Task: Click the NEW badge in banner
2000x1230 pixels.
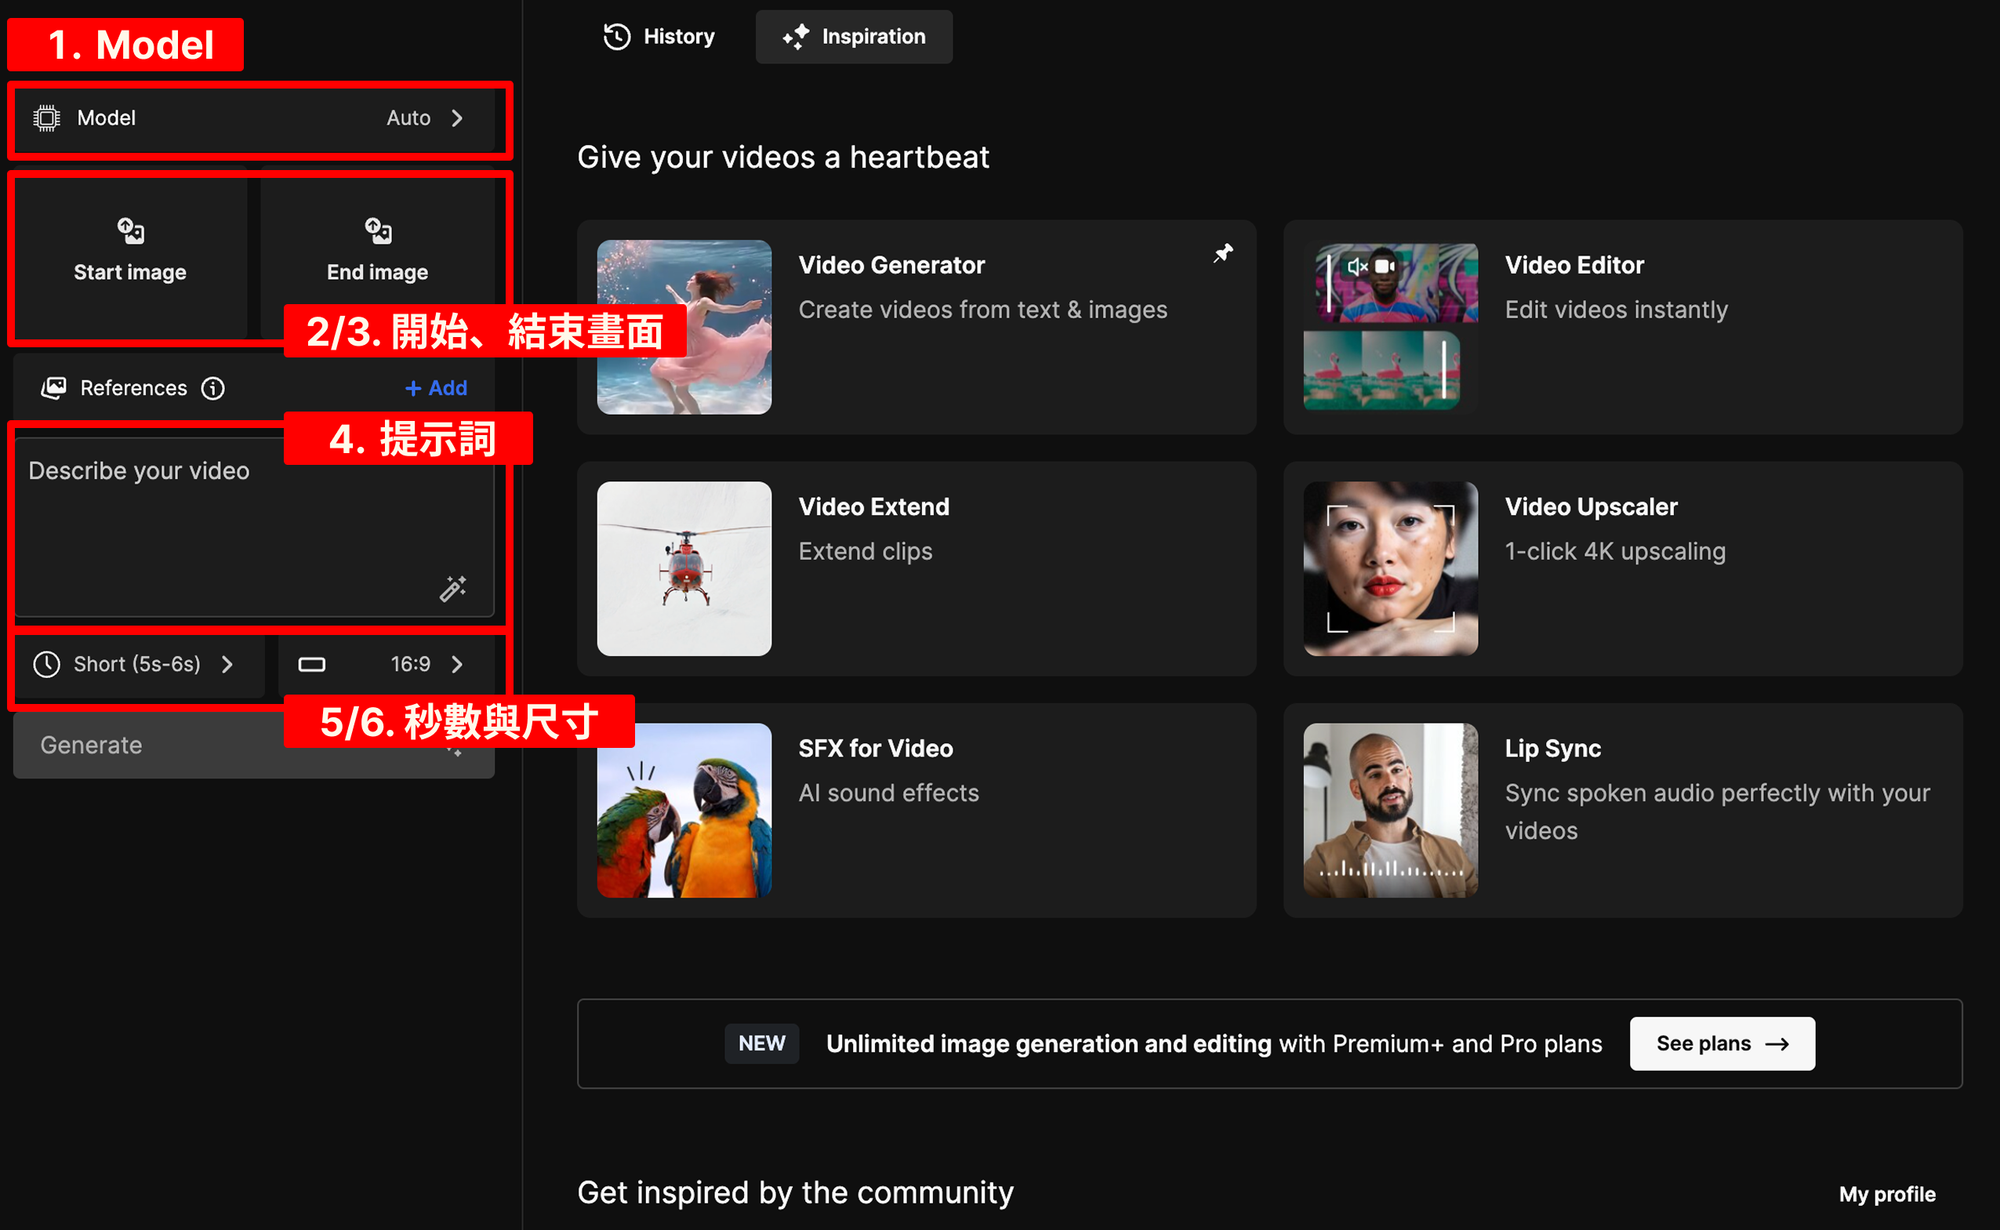Action: [x=762, y=1044]
